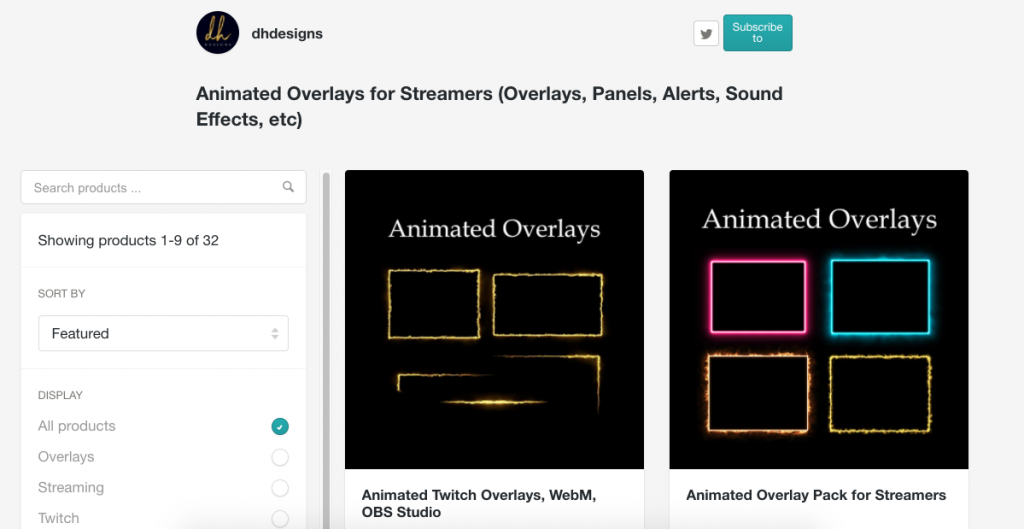Viewport: 1024px width, 529px height.
Task: Open the Featured sort-by dropdown
Action: [163, 333]
